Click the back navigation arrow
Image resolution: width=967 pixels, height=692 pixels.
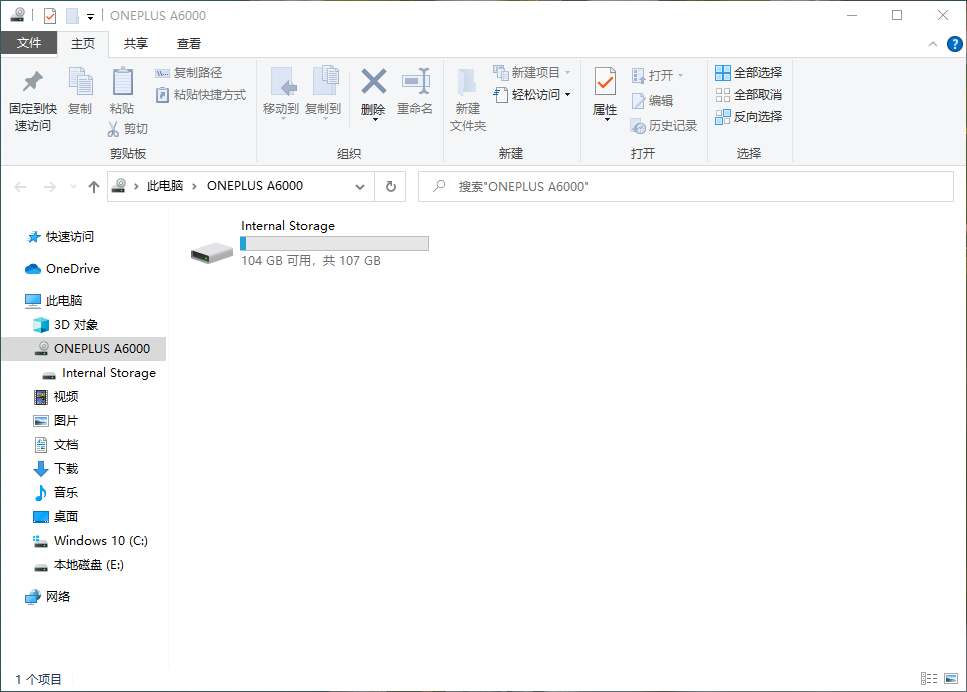[x=20, y=187]
